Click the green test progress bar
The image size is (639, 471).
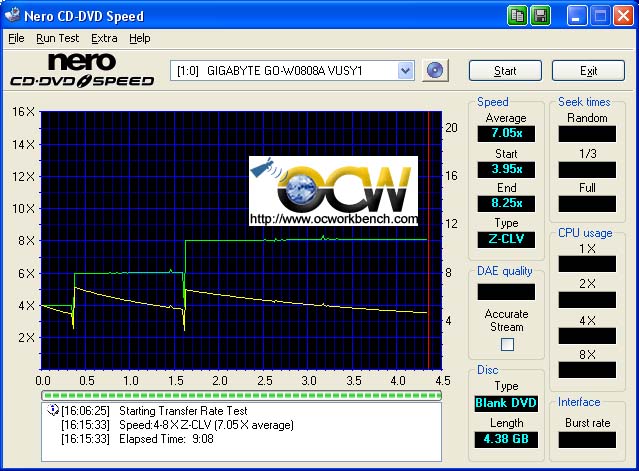pos(241,395)
